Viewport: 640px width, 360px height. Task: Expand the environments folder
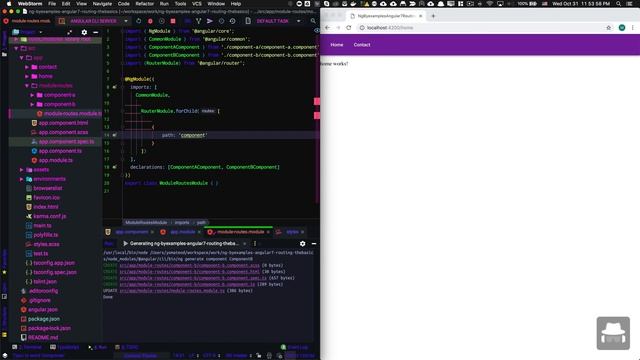click(x=22, y=179)
